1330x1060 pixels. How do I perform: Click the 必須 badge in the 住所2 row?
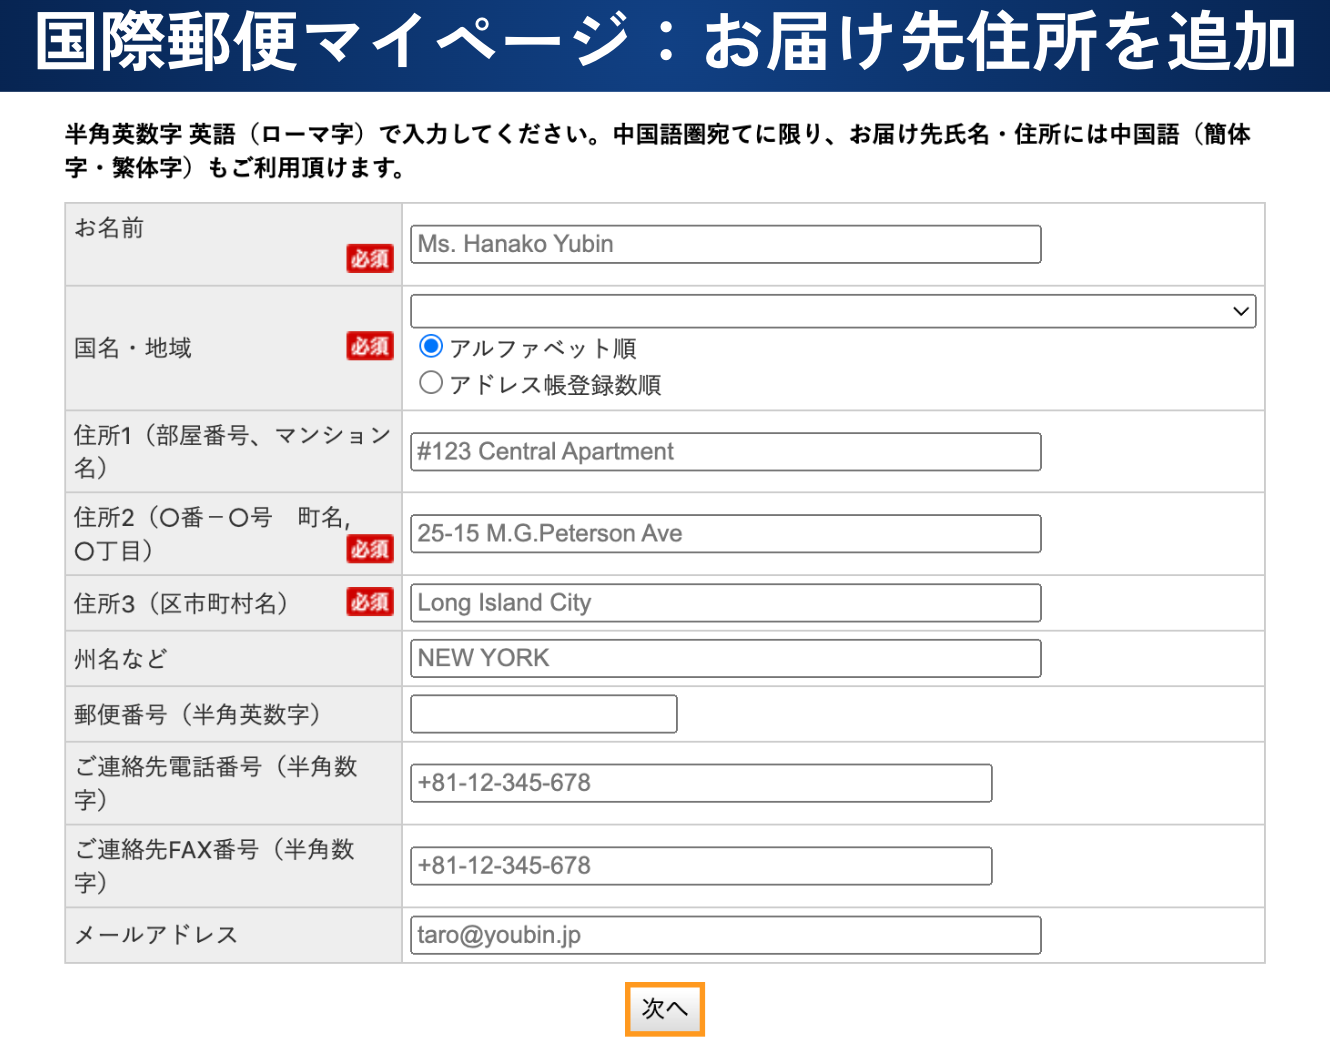pos(369,549)
